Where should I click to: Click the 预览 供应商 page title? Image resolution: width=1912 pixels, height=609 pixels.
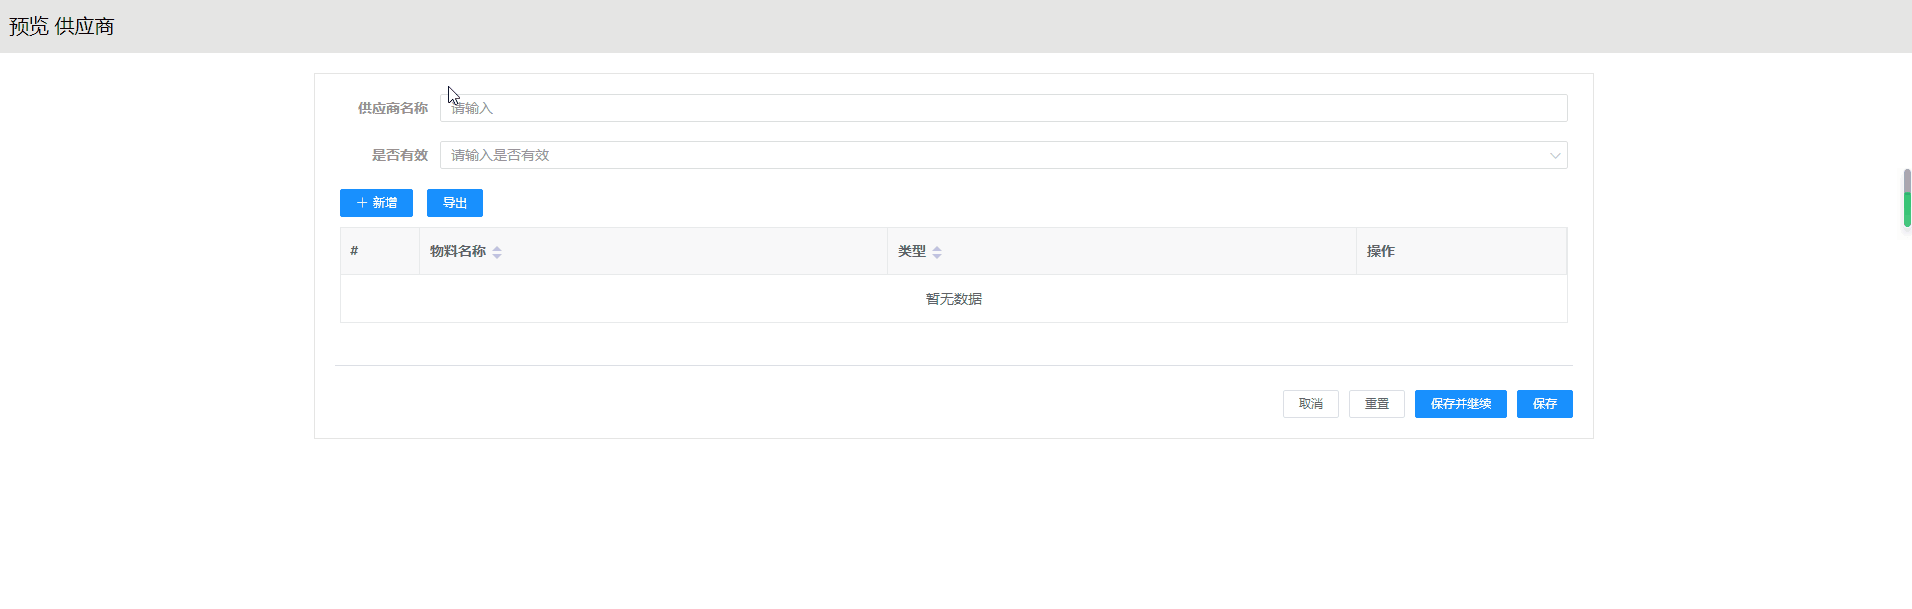click(x=62, y=26)
